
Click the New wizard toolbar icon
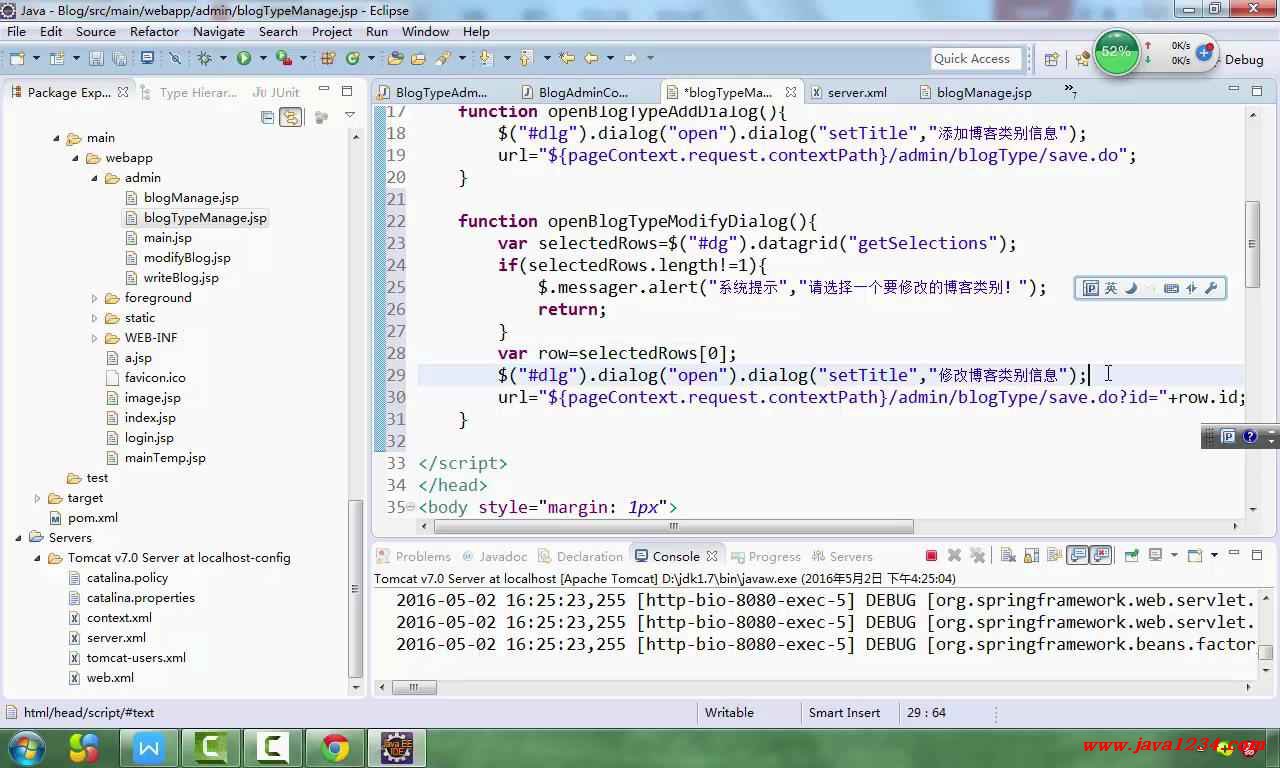tap(17, 58)
